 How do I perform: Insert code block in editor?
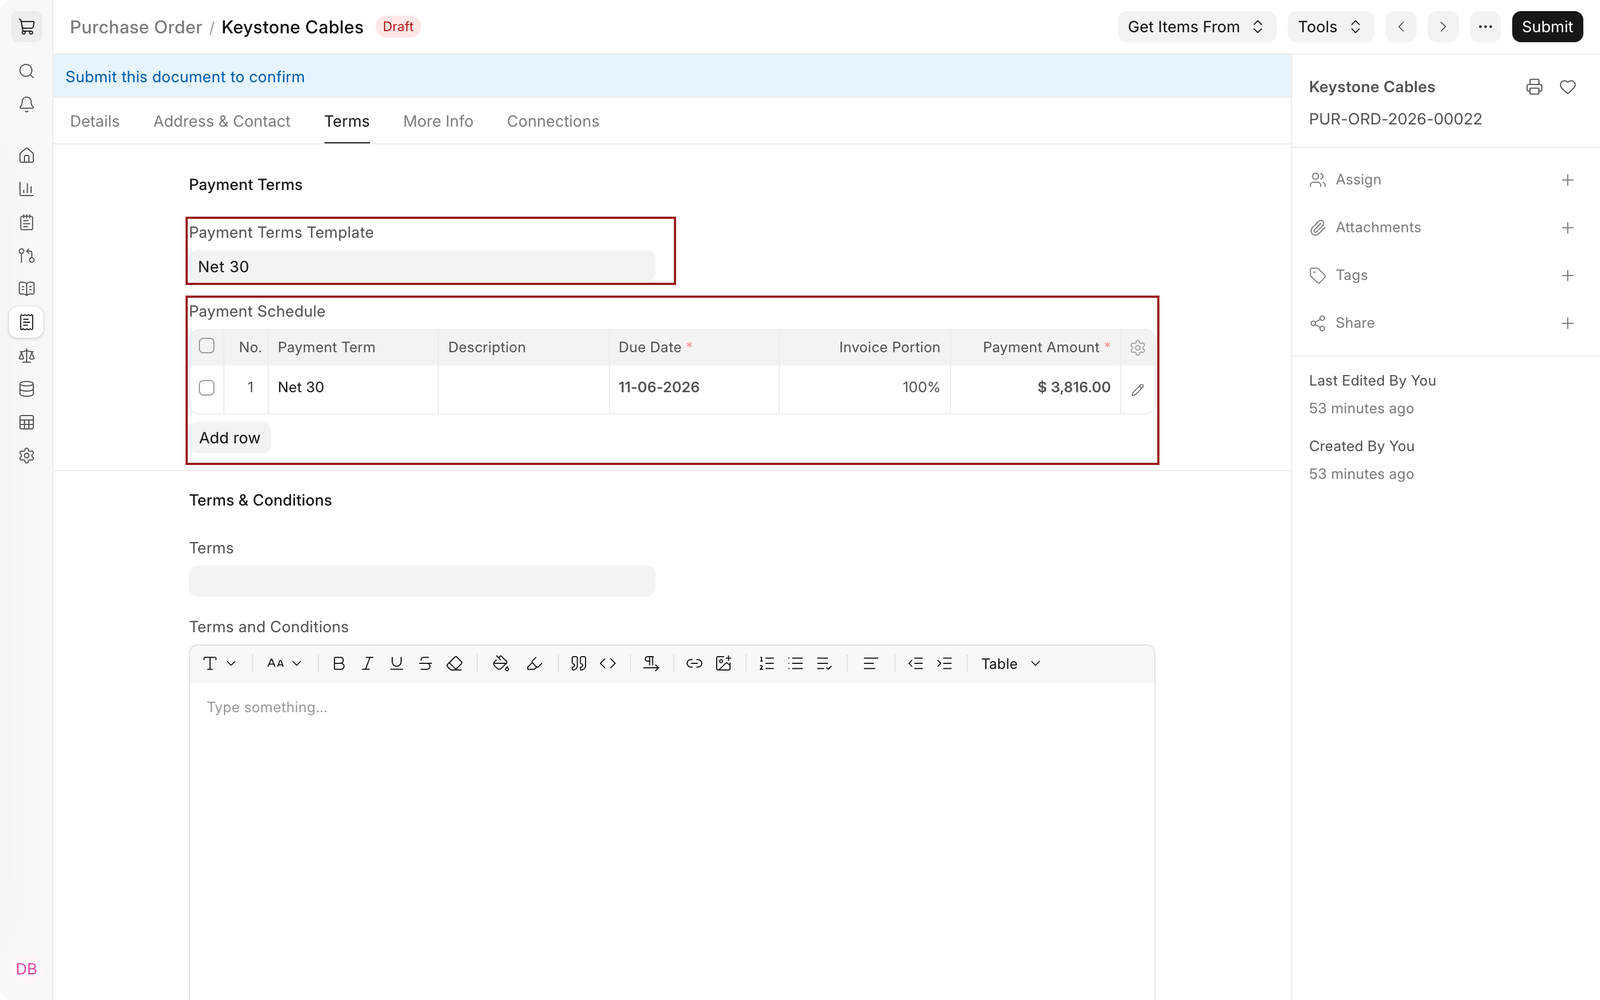(608, 663)
